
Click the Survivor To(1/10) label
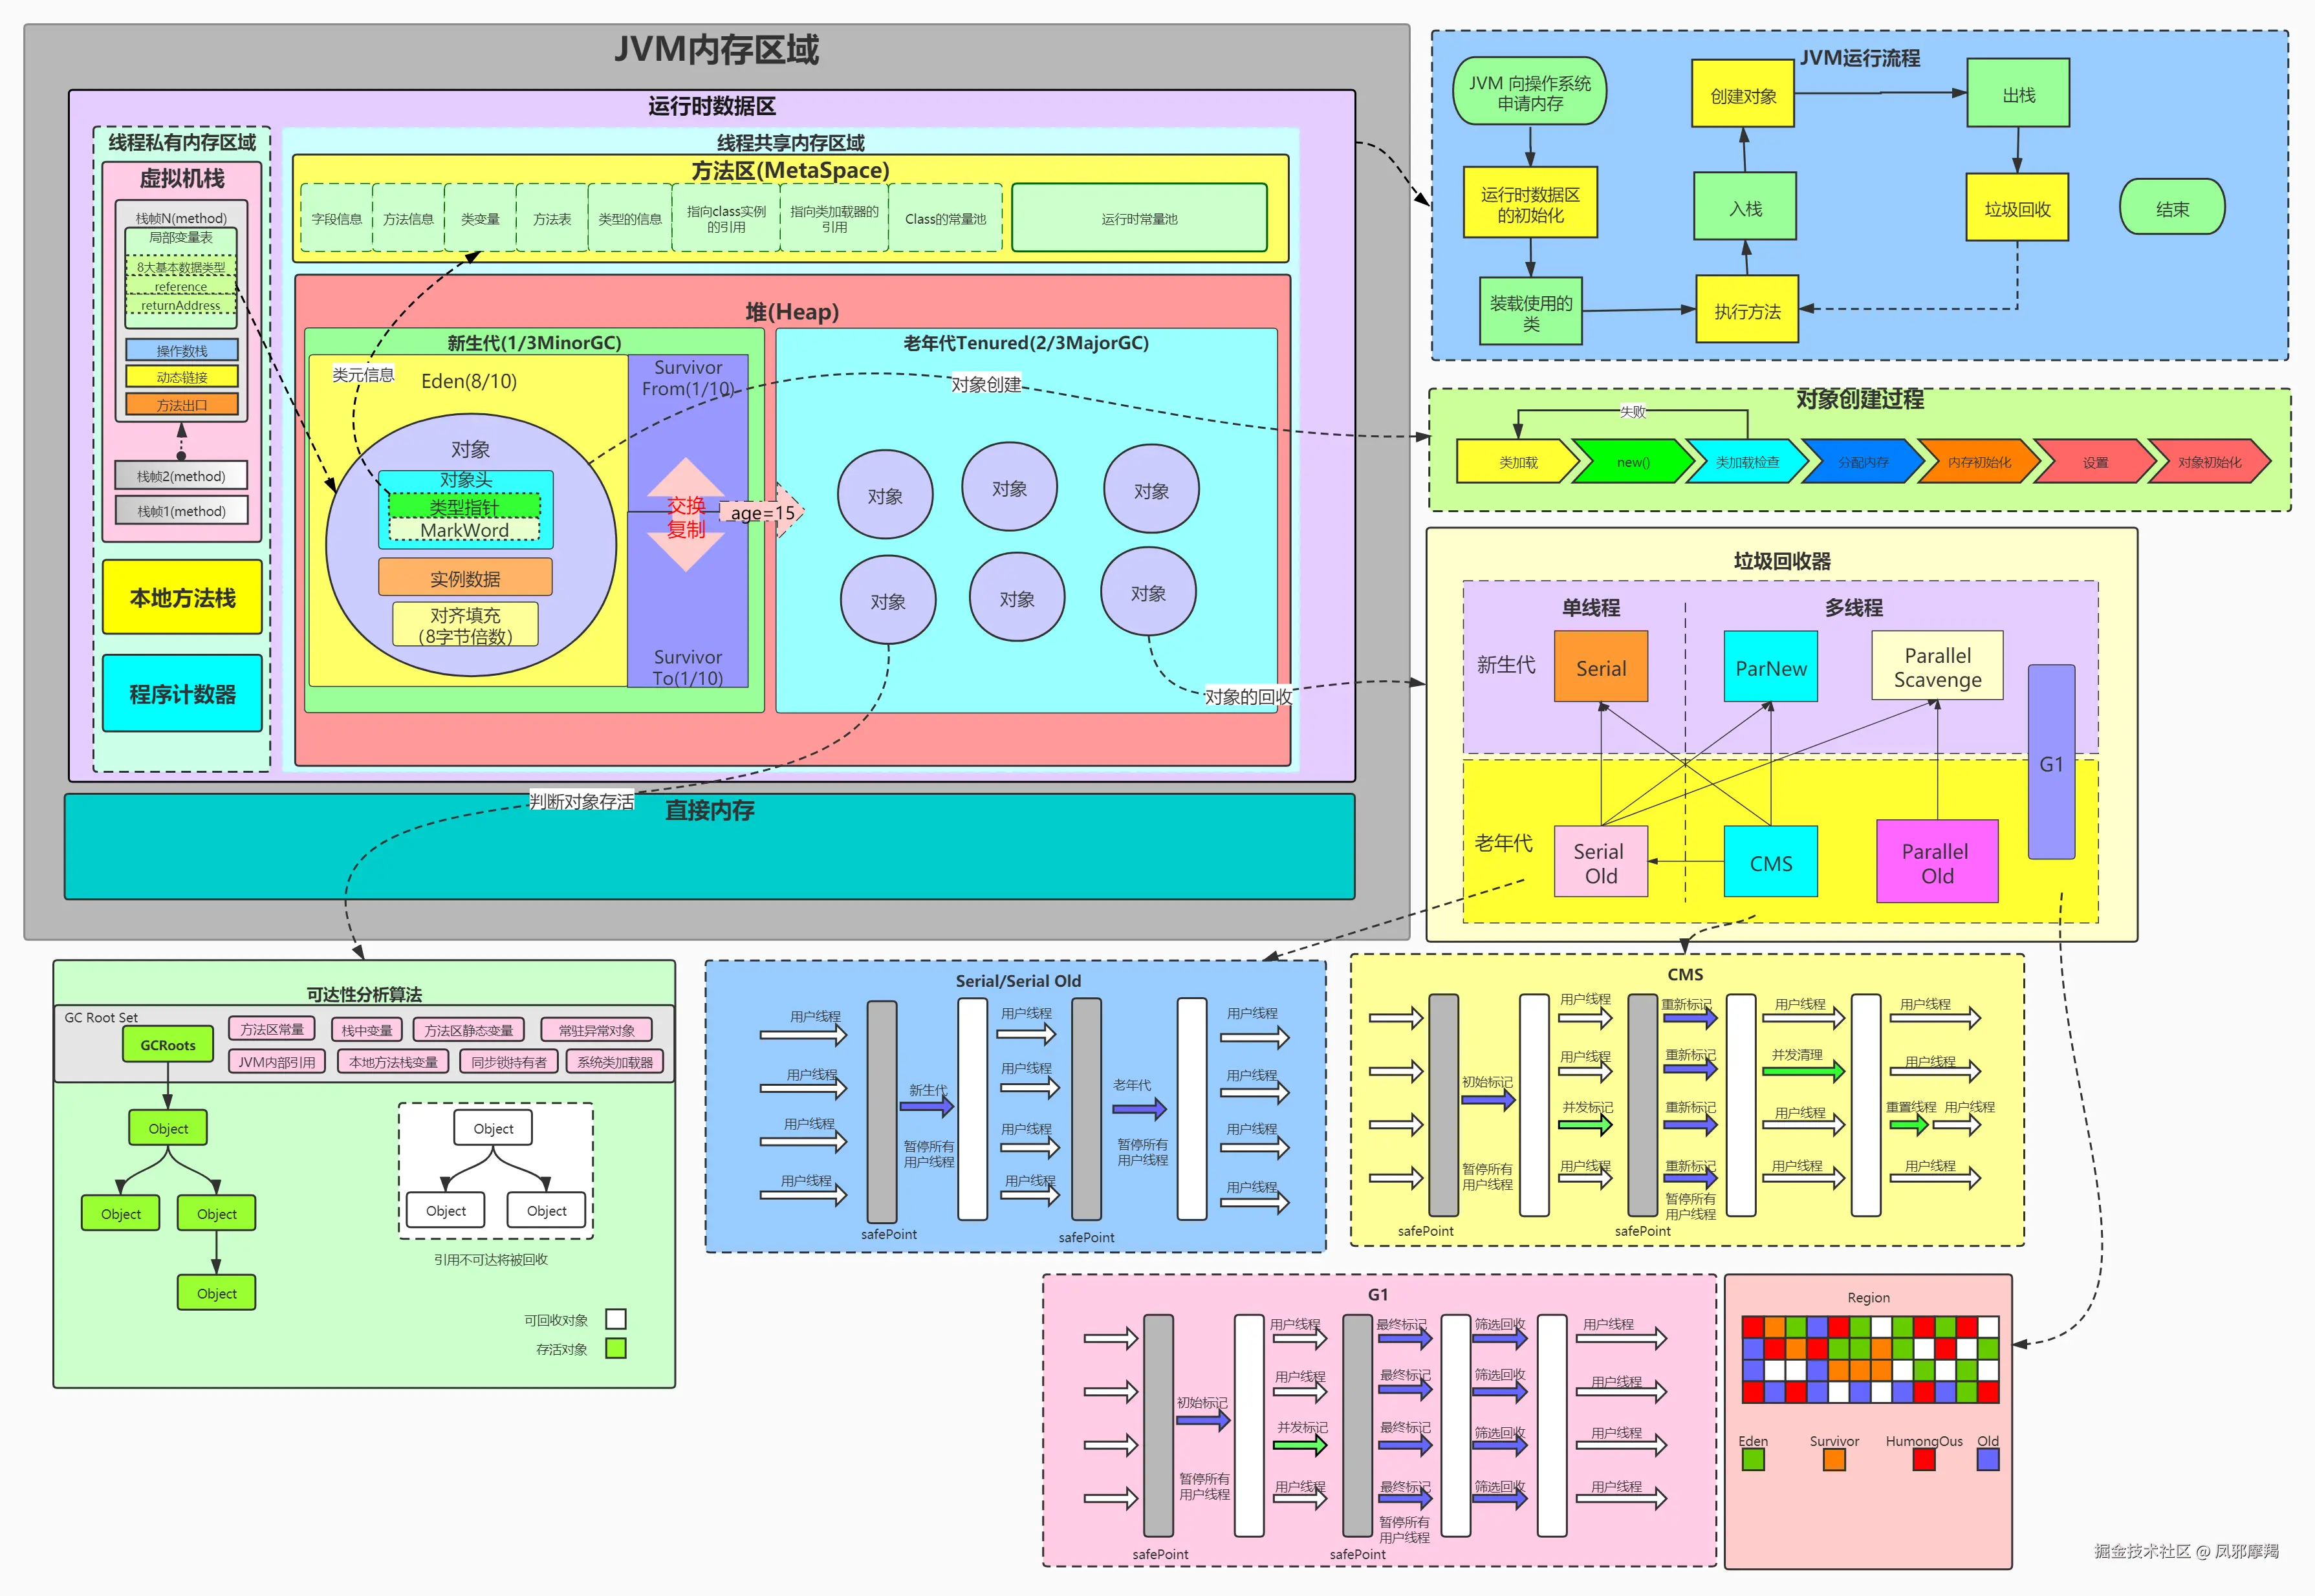tap(688, 667)
